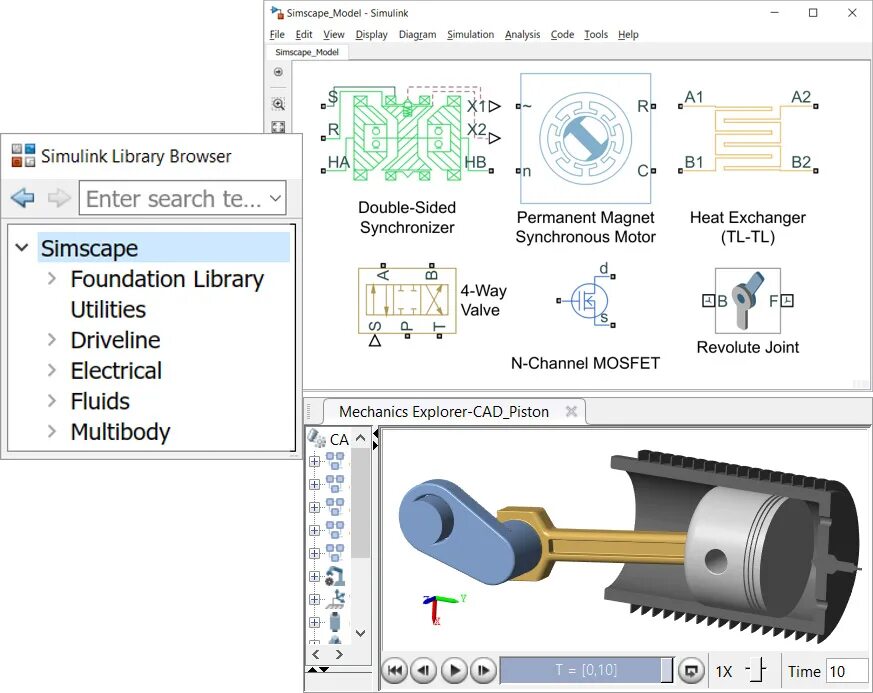Click the X1 output port of the Synchronizer
The image size is (873, 693).
(x=494, y=106)
